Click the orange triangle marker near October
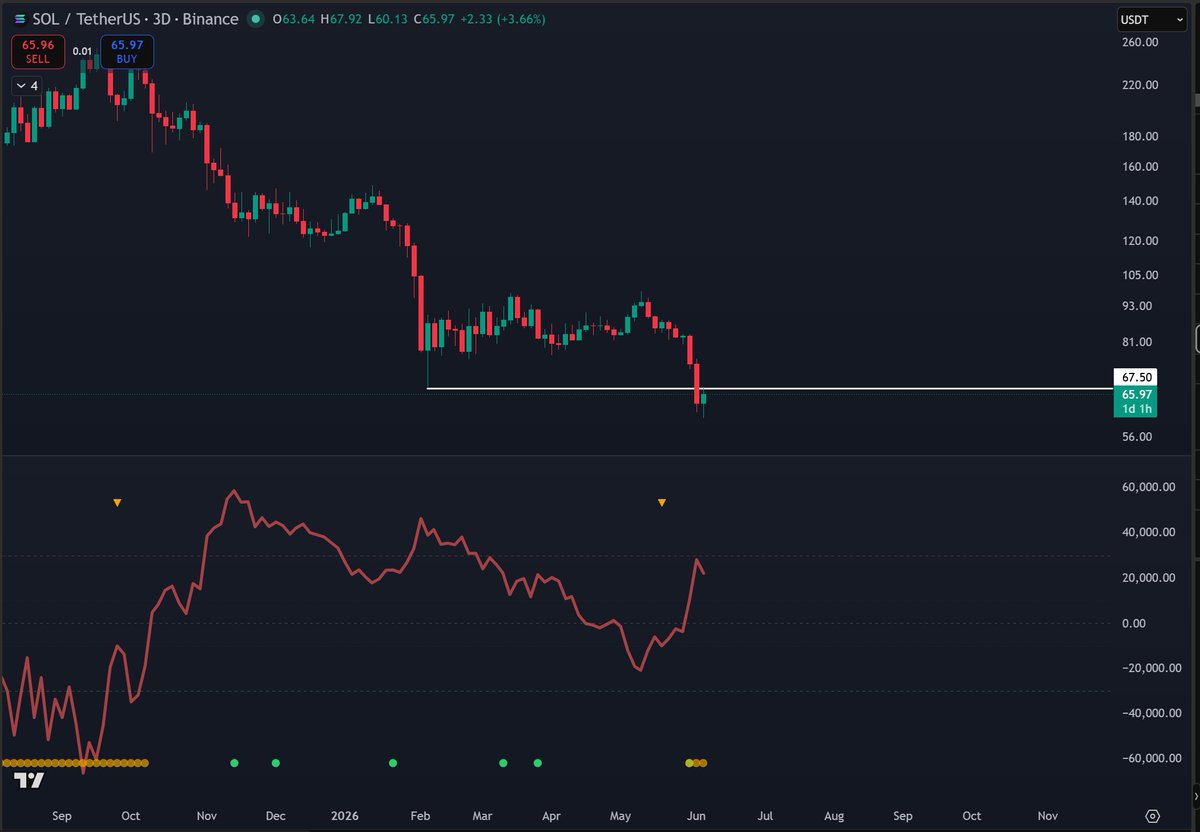Viewport: 1200px width, 832px height. 117,502
